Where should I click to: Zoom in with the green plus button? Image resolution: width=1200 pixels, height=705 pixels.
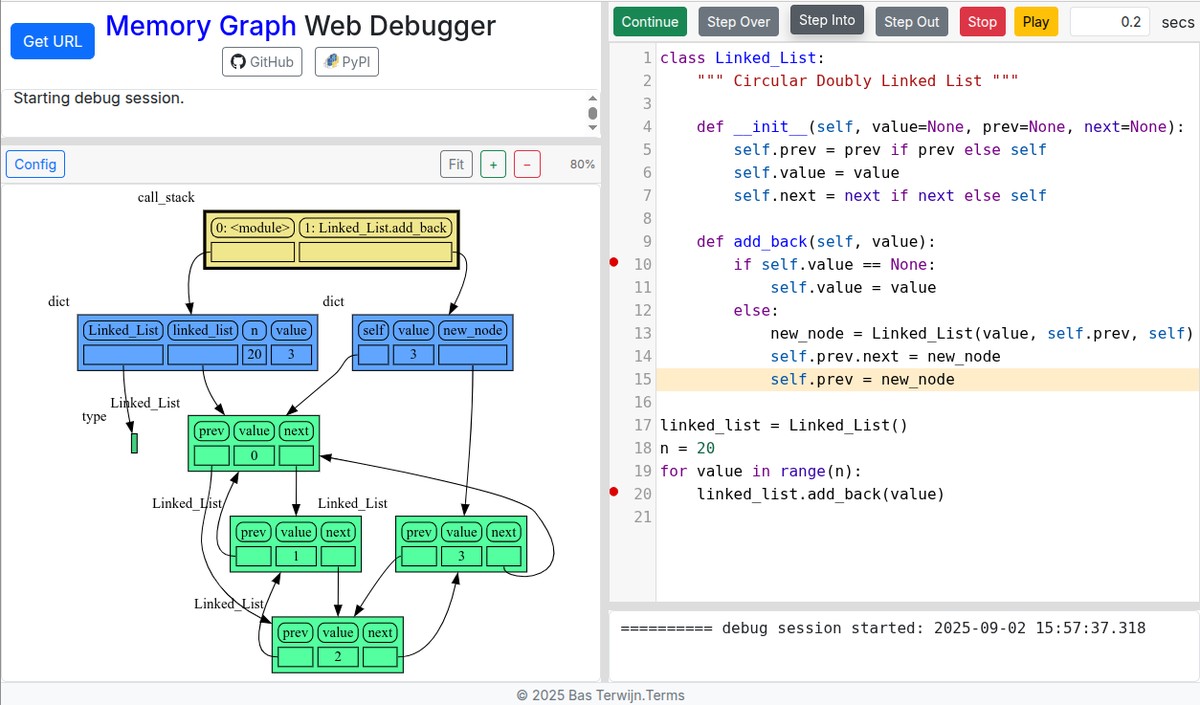[493, 164]
